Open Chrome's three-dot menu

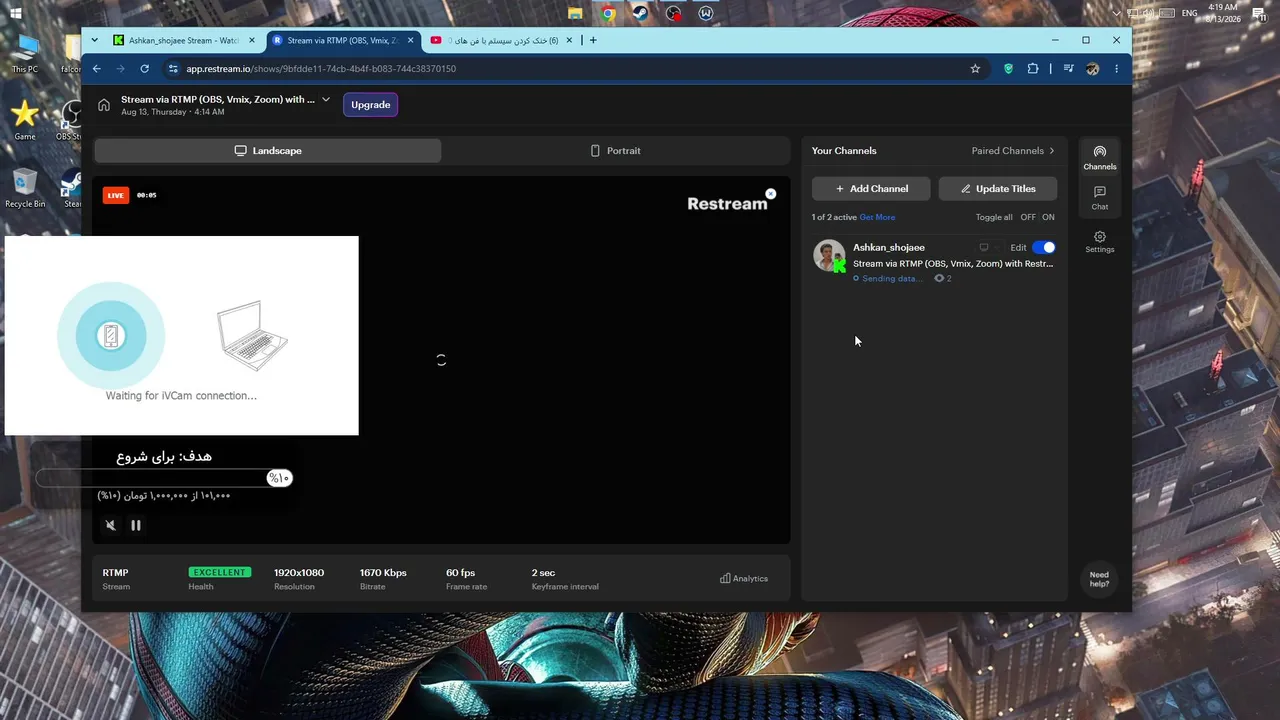(1116, 69)
